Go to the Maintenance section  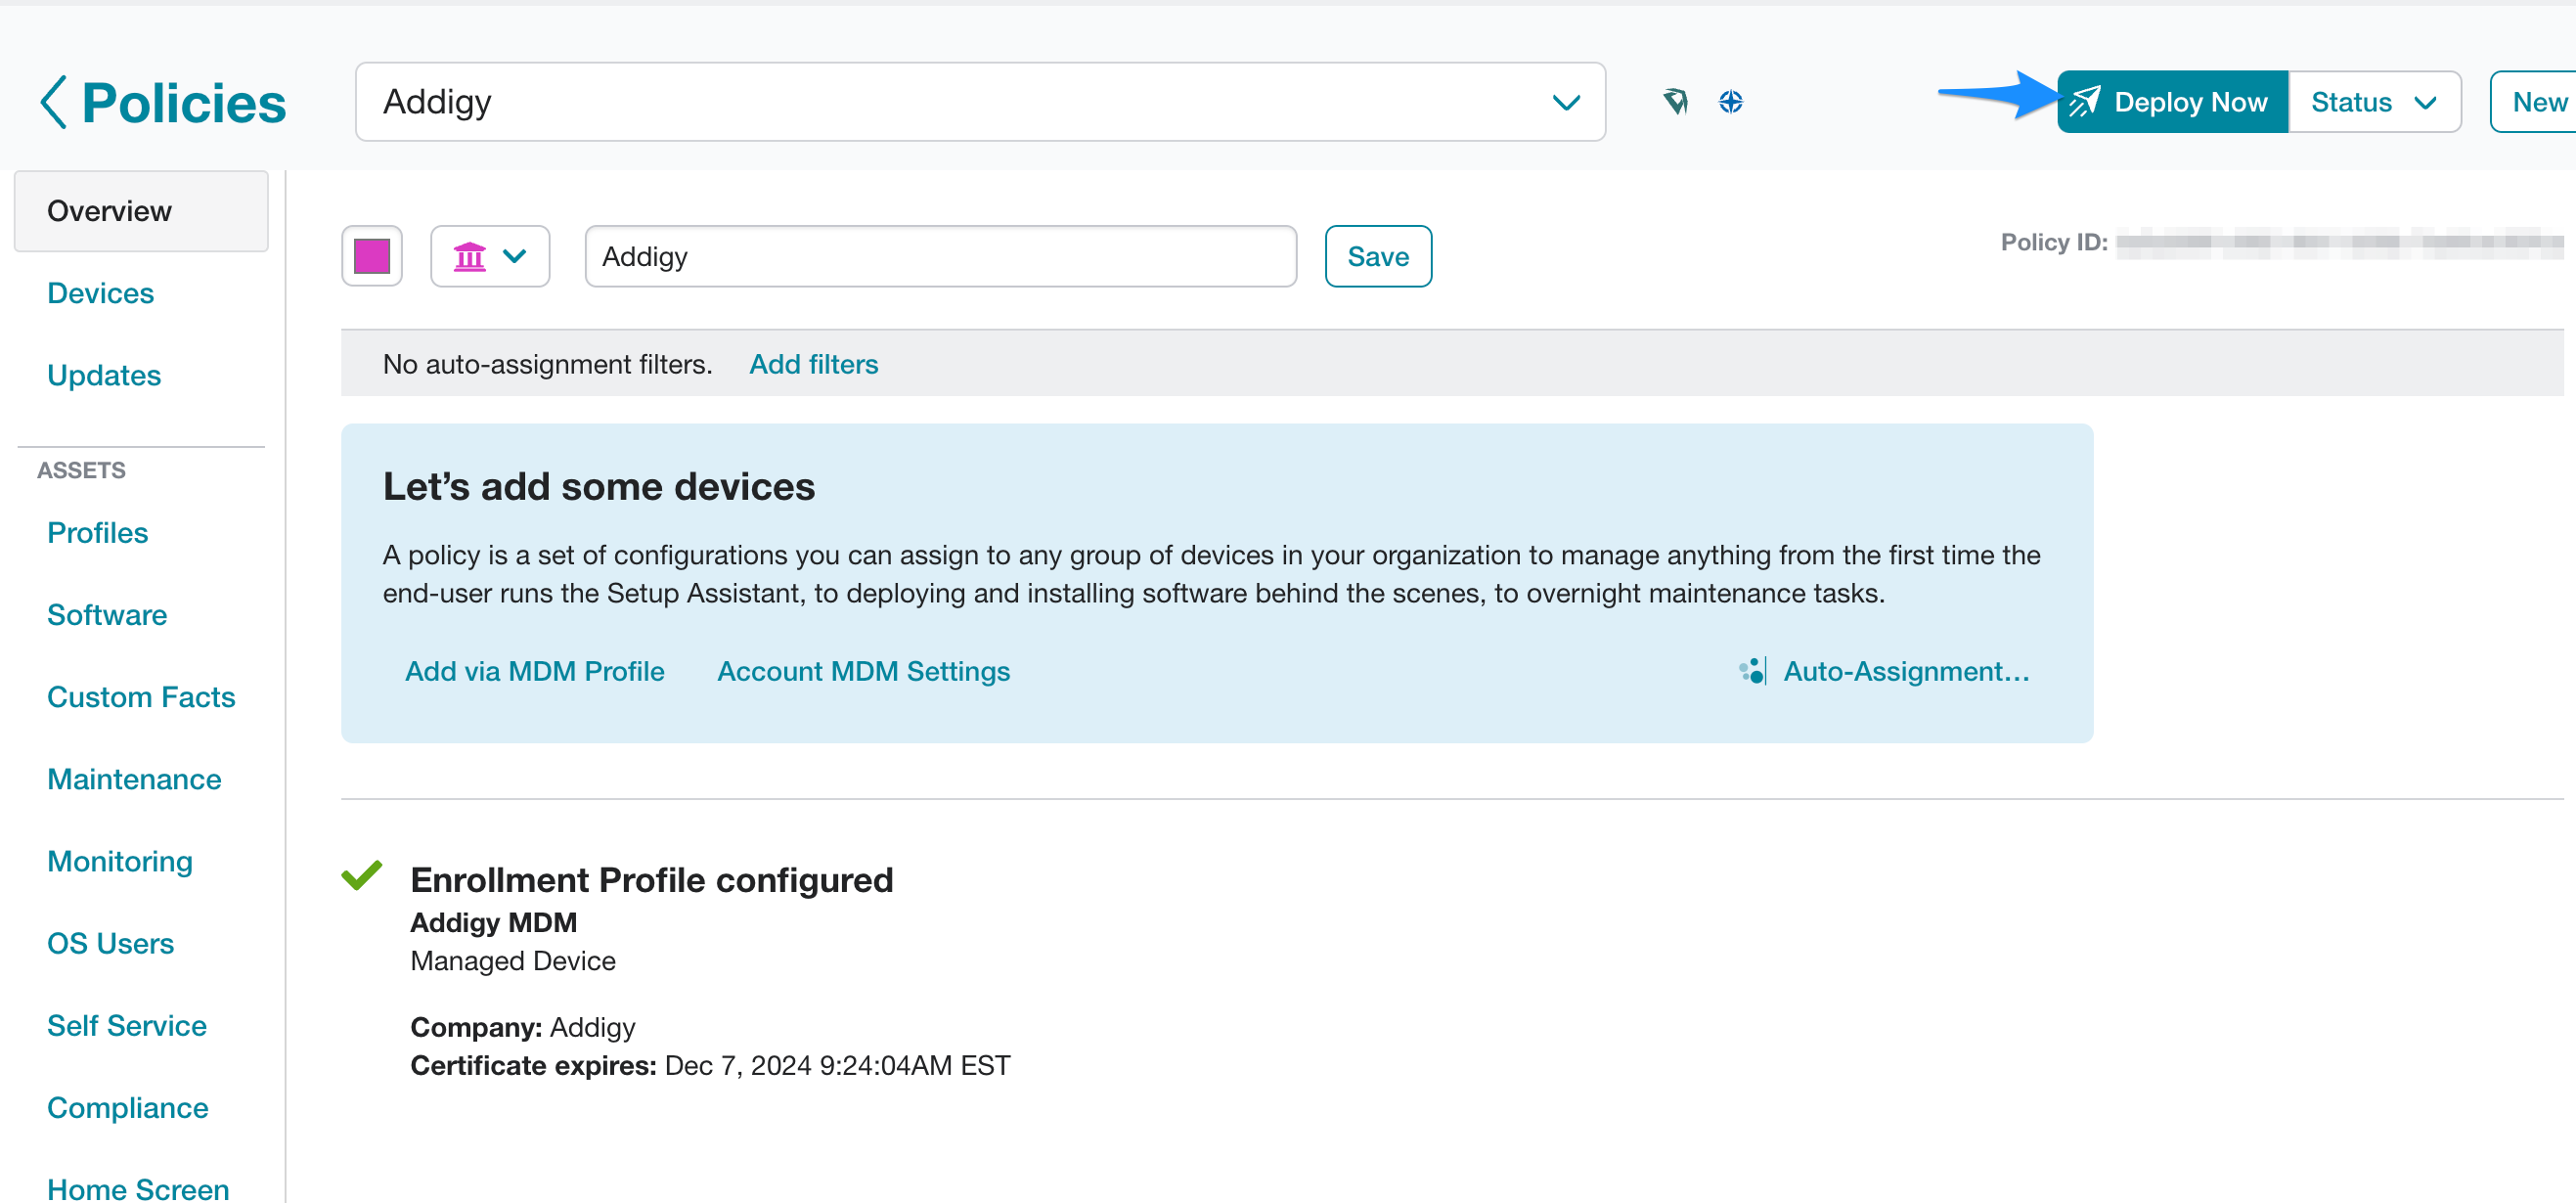(134, 779)
